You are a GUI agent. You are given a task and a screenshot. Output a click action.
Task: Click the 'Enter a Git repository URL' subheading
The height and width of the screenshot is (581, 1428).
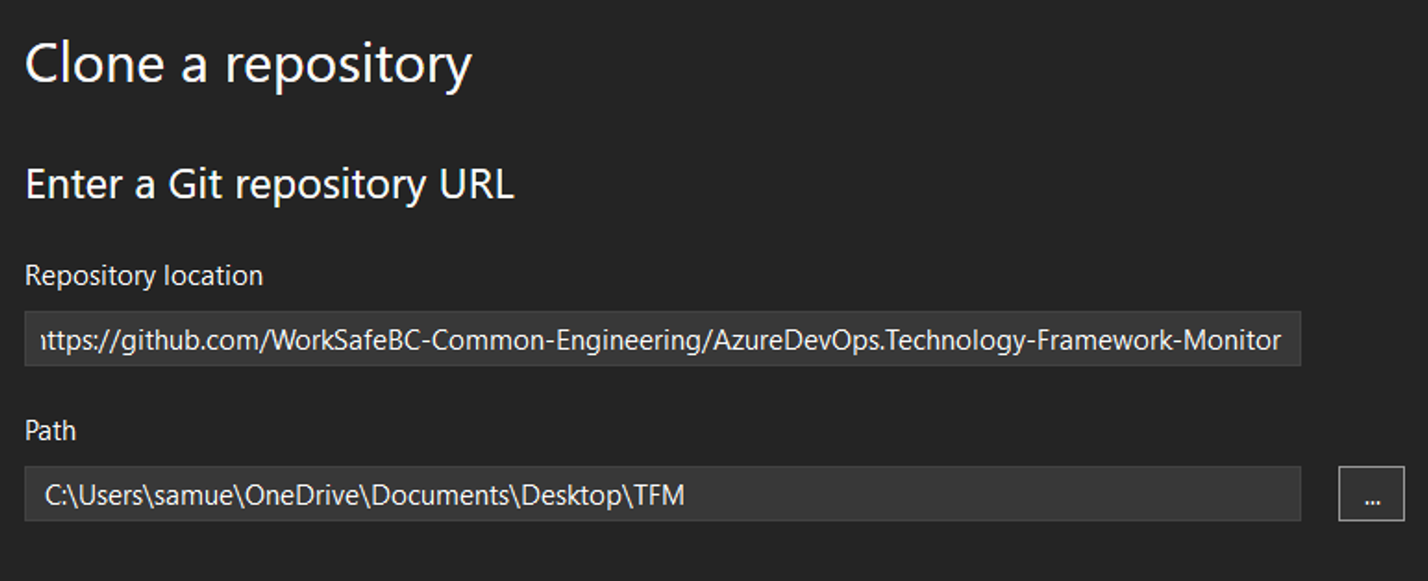click(x=271, y=184)
